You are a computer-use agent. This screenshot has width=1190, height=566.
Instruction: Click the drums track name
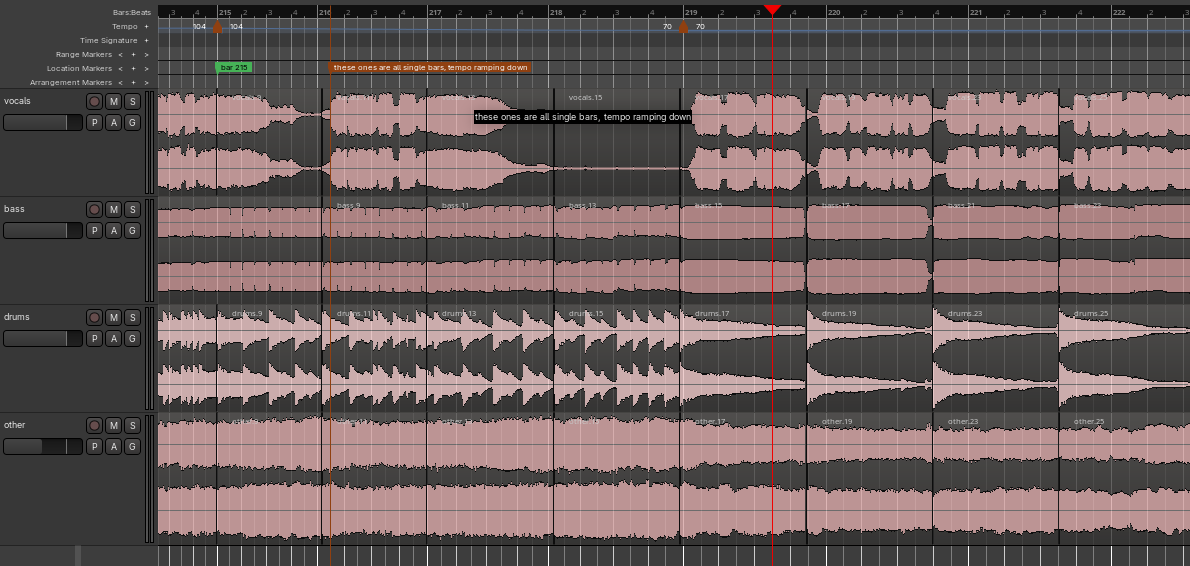coord(17,316)
